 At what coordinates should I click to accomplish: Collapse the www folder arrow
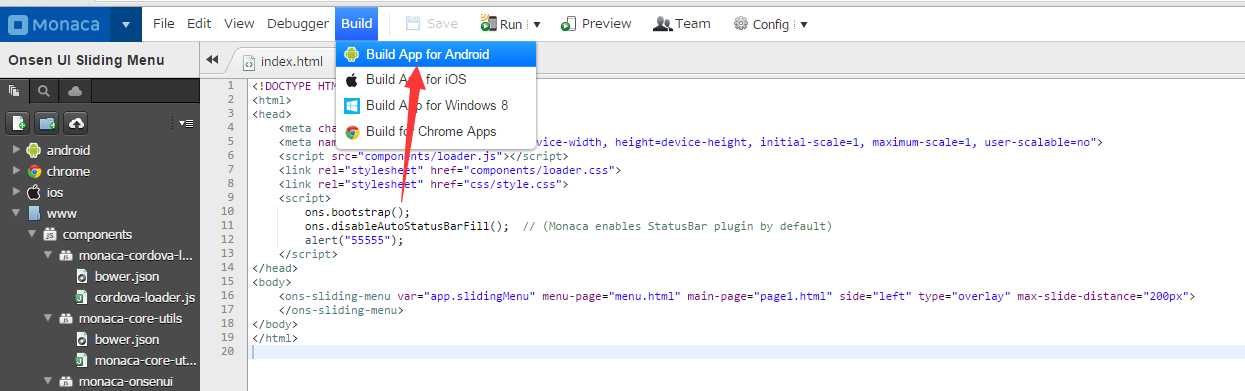[x=15, y=213]
